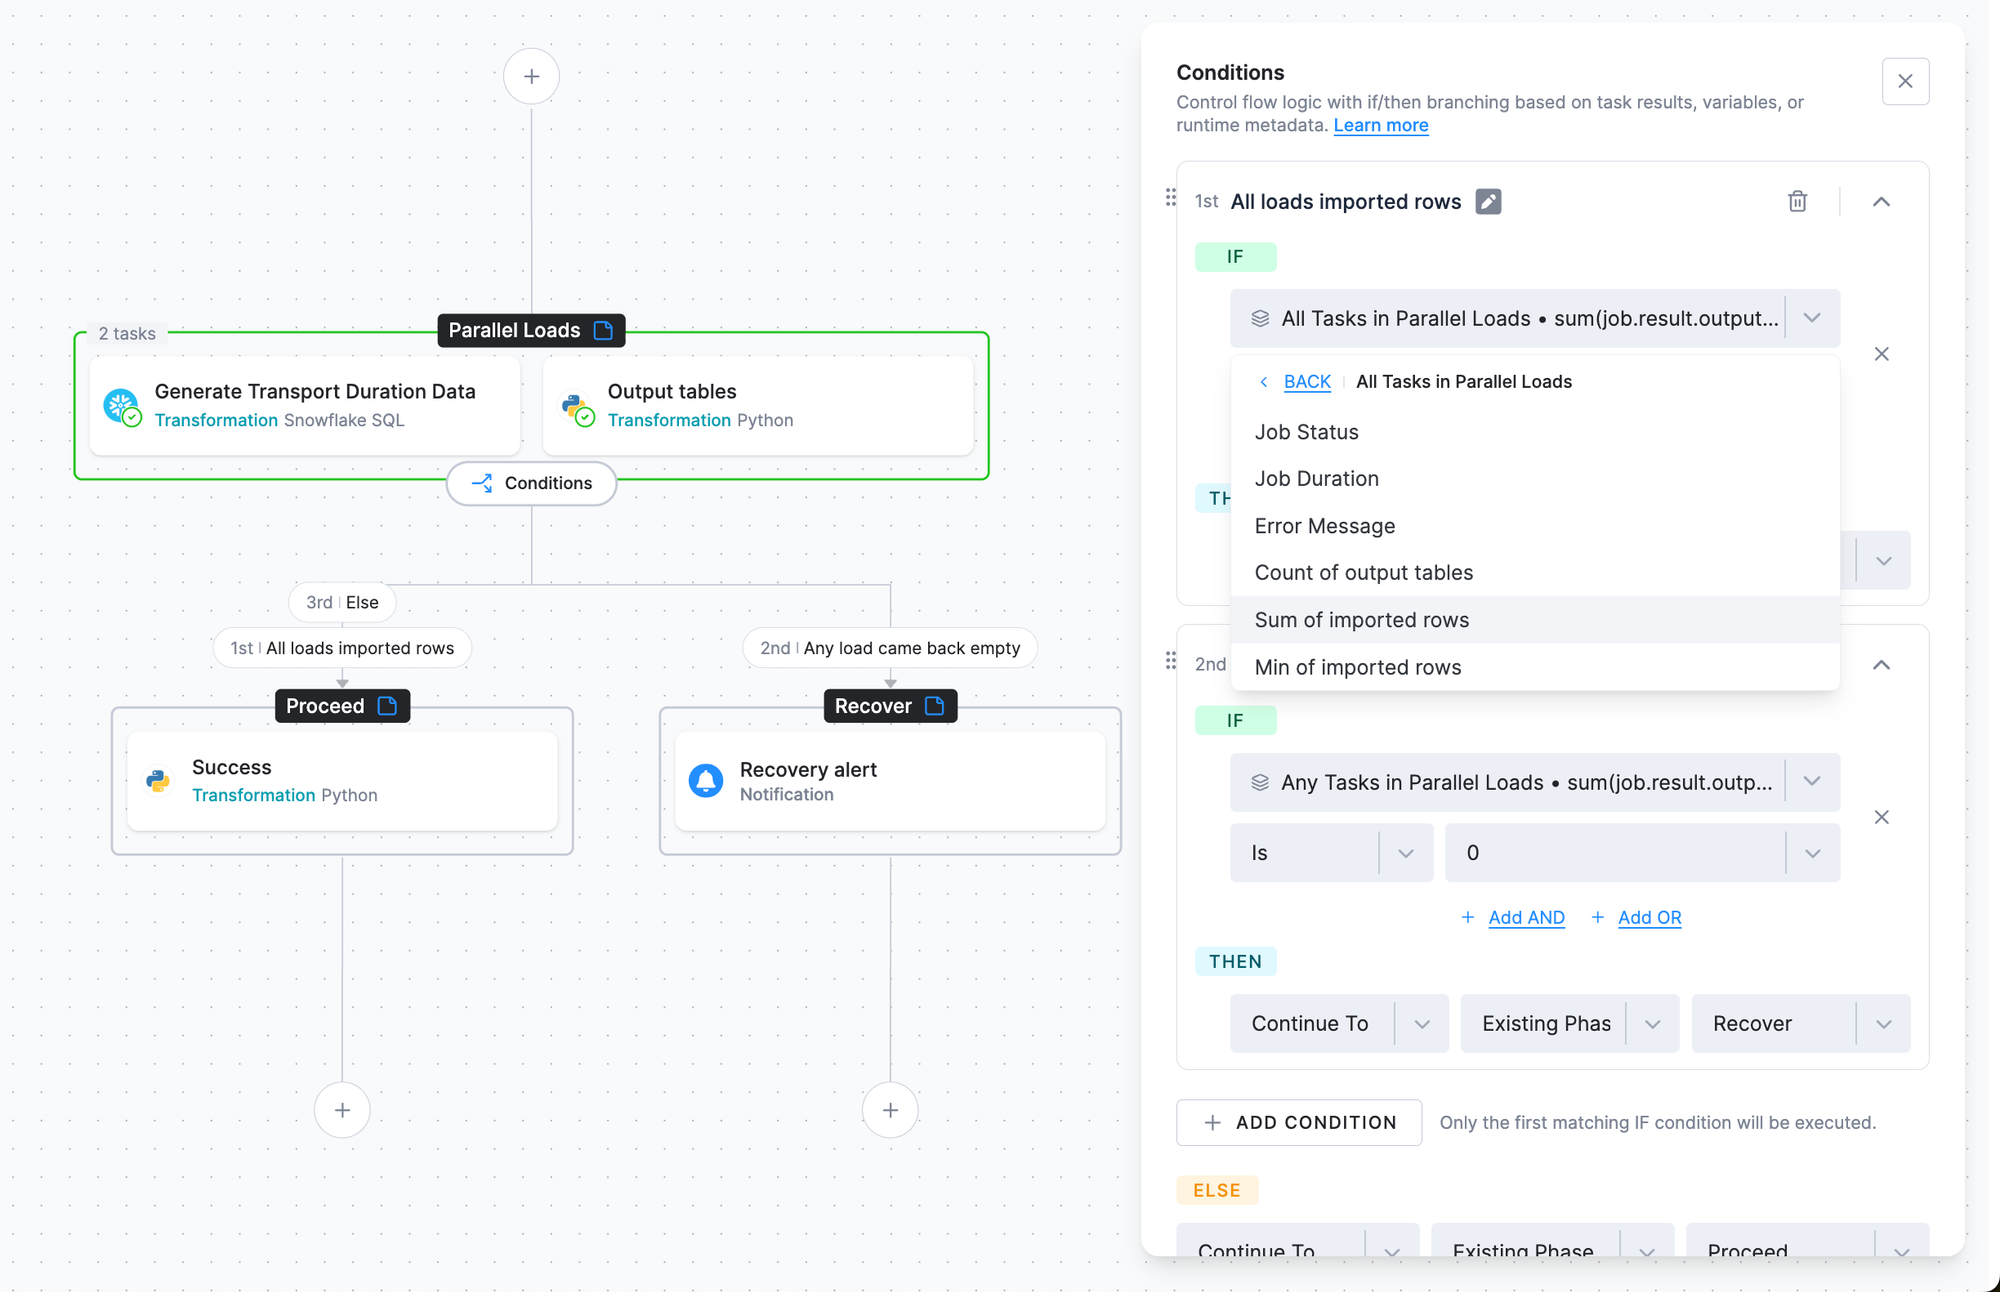This screenshot has height=1292, width=2000.
Task: Select the Success task card
Action: click(342, 781)
